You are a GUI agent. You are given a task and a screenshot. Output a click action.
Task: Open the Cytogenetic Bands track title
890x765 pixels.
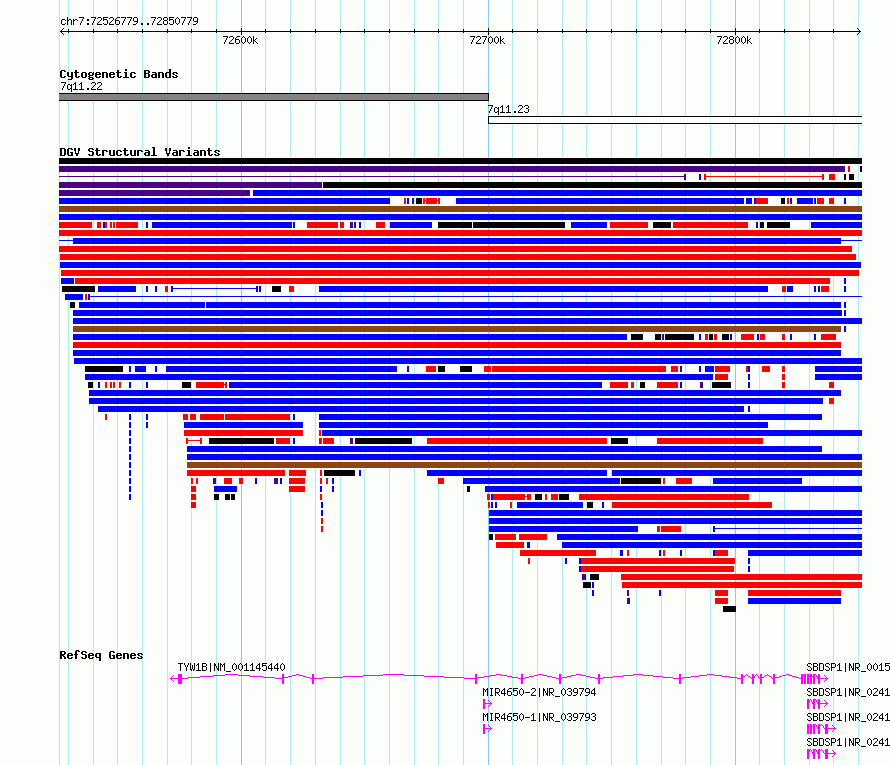tap(119, 74)
